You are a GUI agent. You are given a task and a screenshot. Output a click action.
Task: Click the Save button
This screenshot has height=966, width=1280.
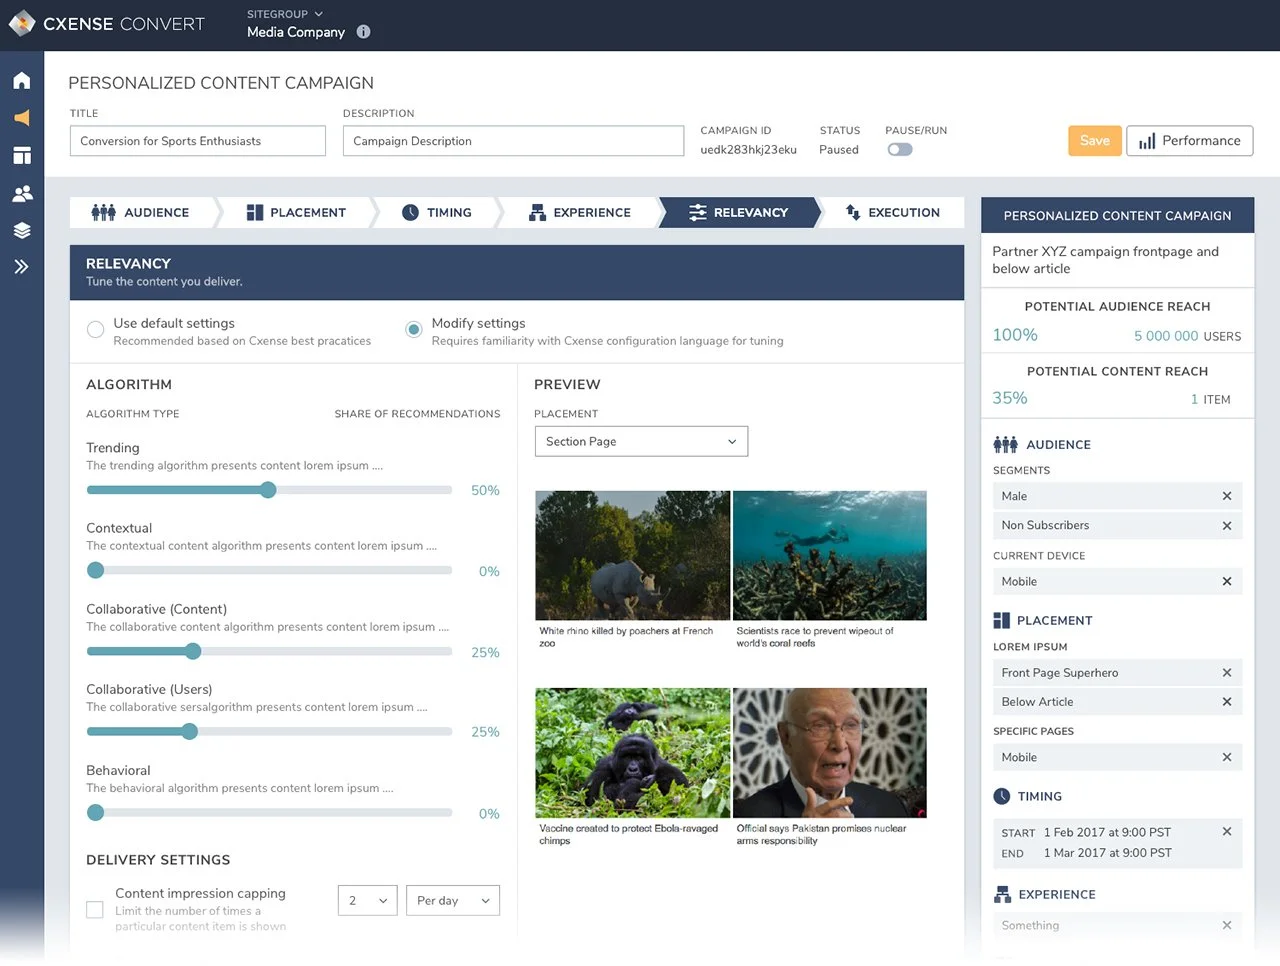pyautogui.click(x=1094, y=141)
